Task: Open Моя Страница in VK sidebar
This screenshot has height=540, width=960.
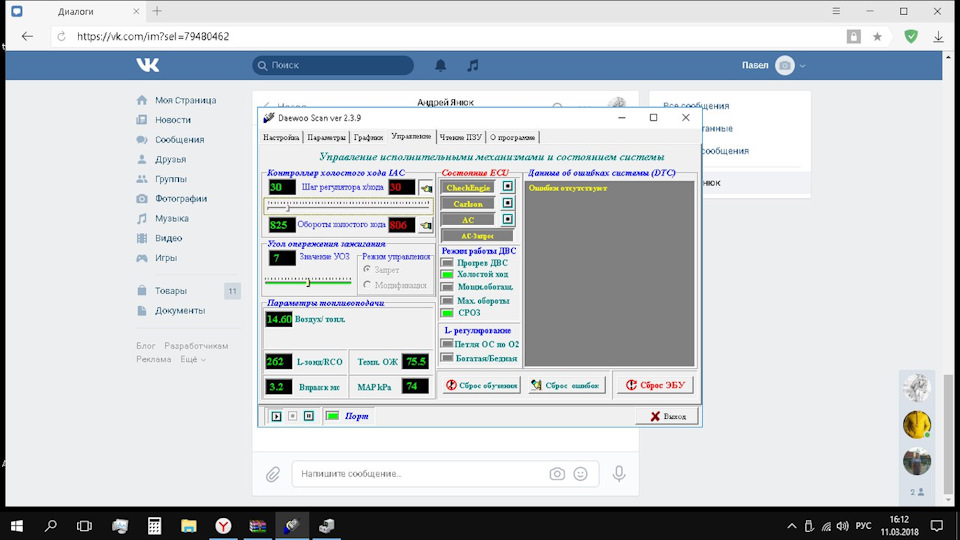Action: tap(185, 100)
